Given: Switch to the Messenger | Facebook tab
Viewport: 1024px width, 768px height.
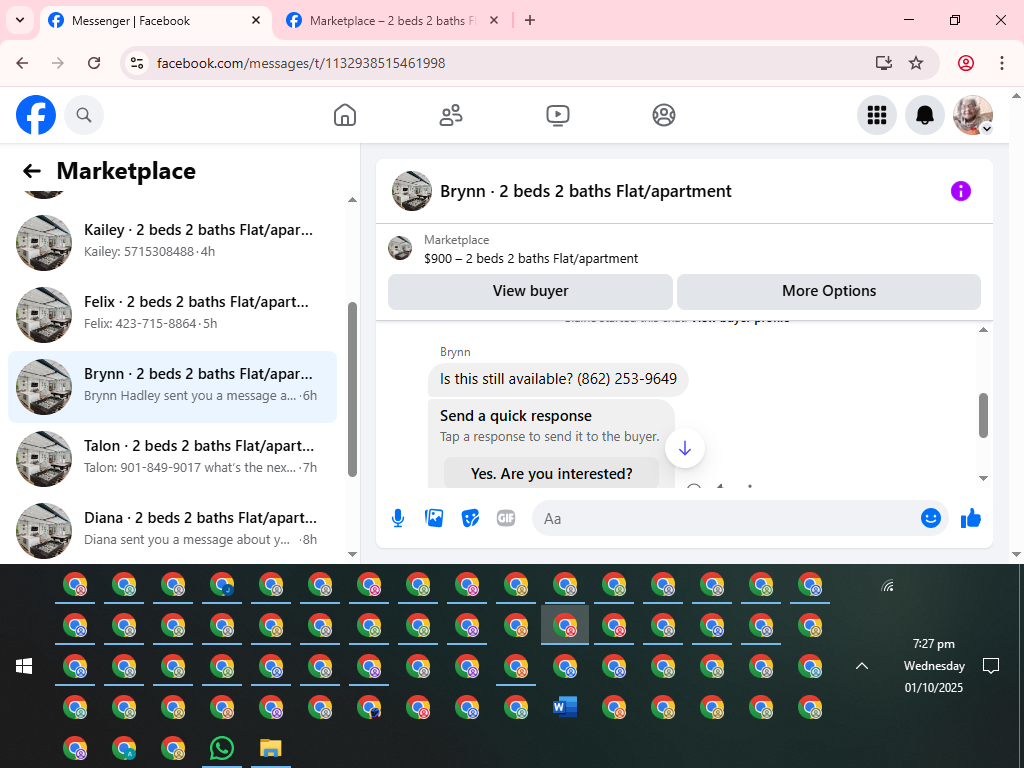Looking at the screenshot, I should pyautogui.click(x=156, y=21).
